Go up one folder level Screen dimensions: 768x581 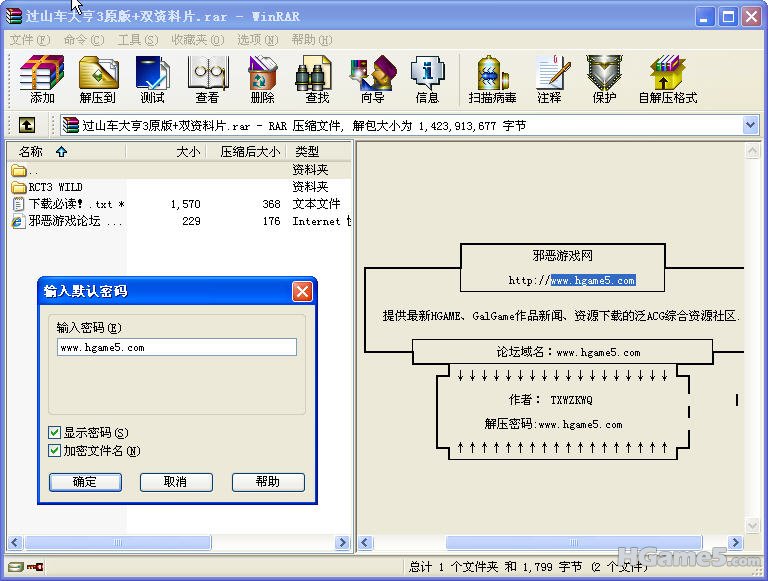coord(26,125)
